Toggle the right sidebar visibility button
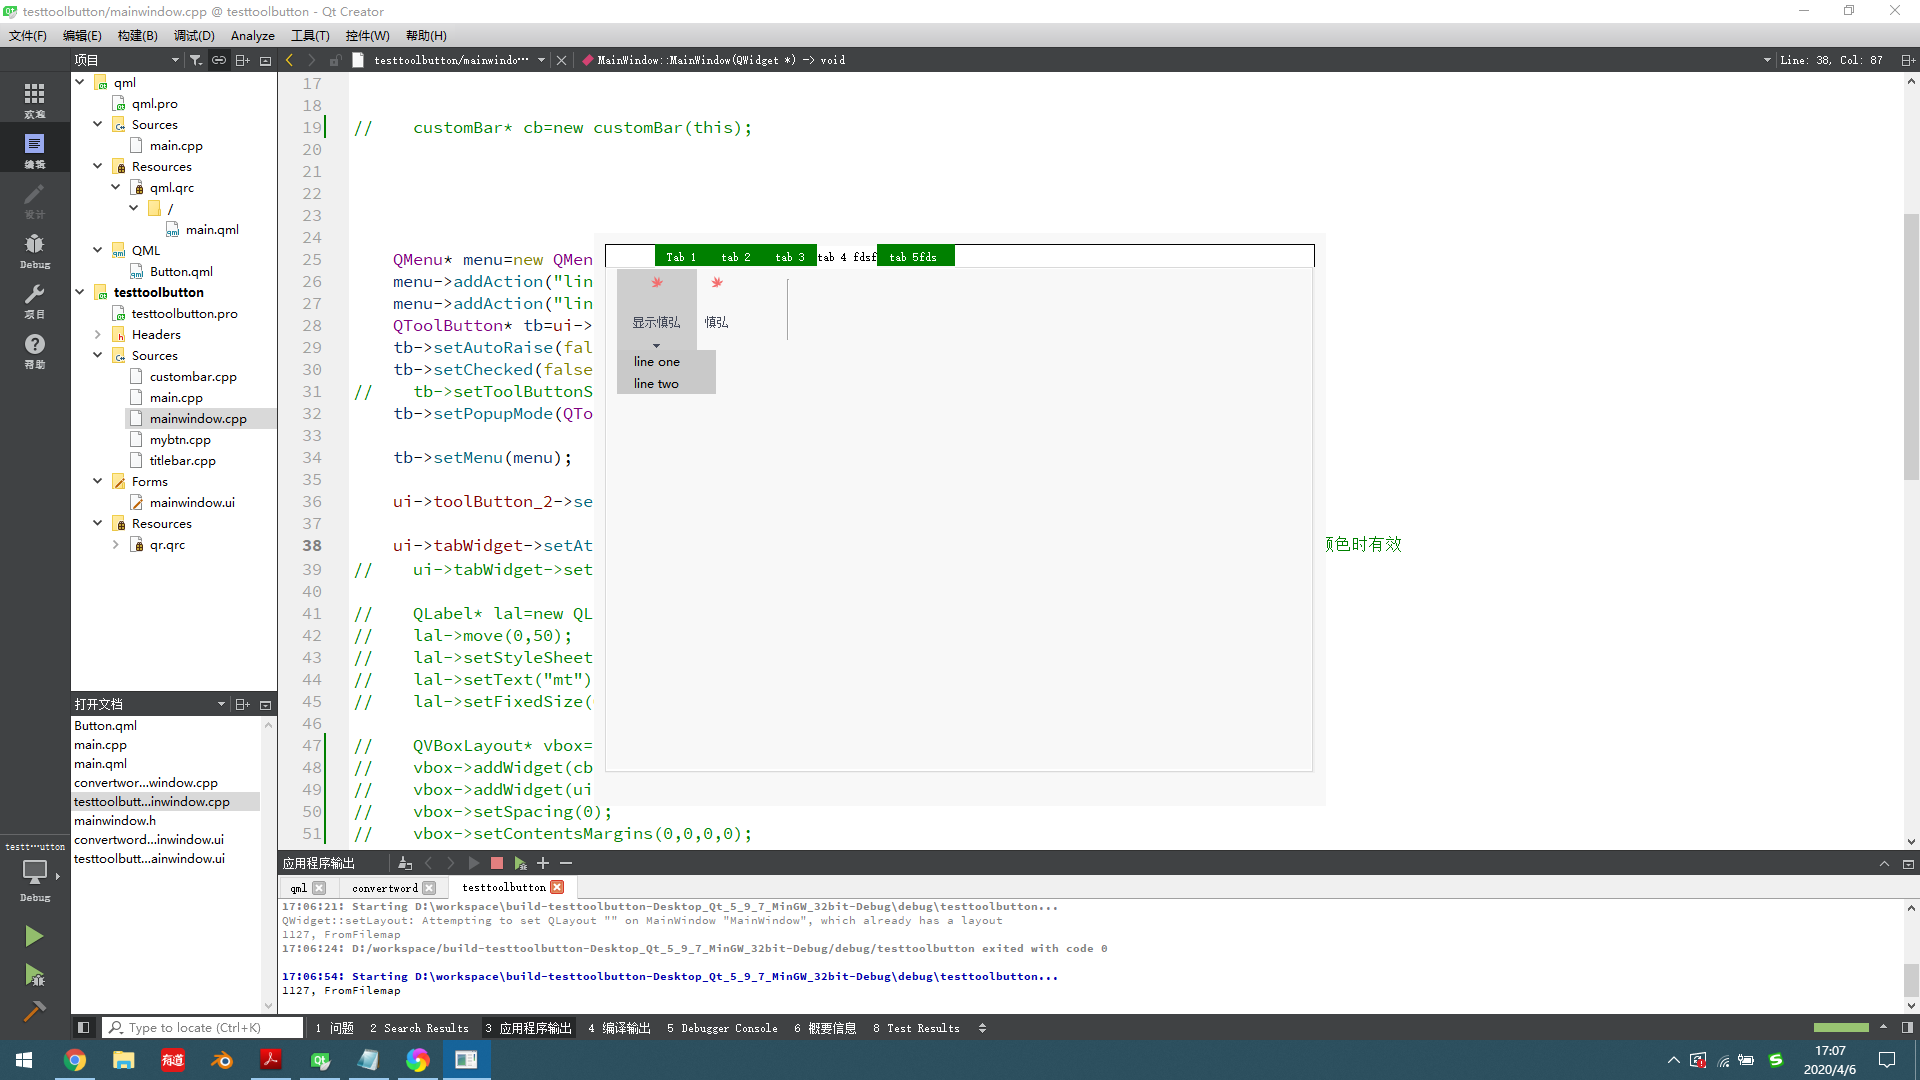The width and height of the screenshot is (1920, 1080). 1907,1027
